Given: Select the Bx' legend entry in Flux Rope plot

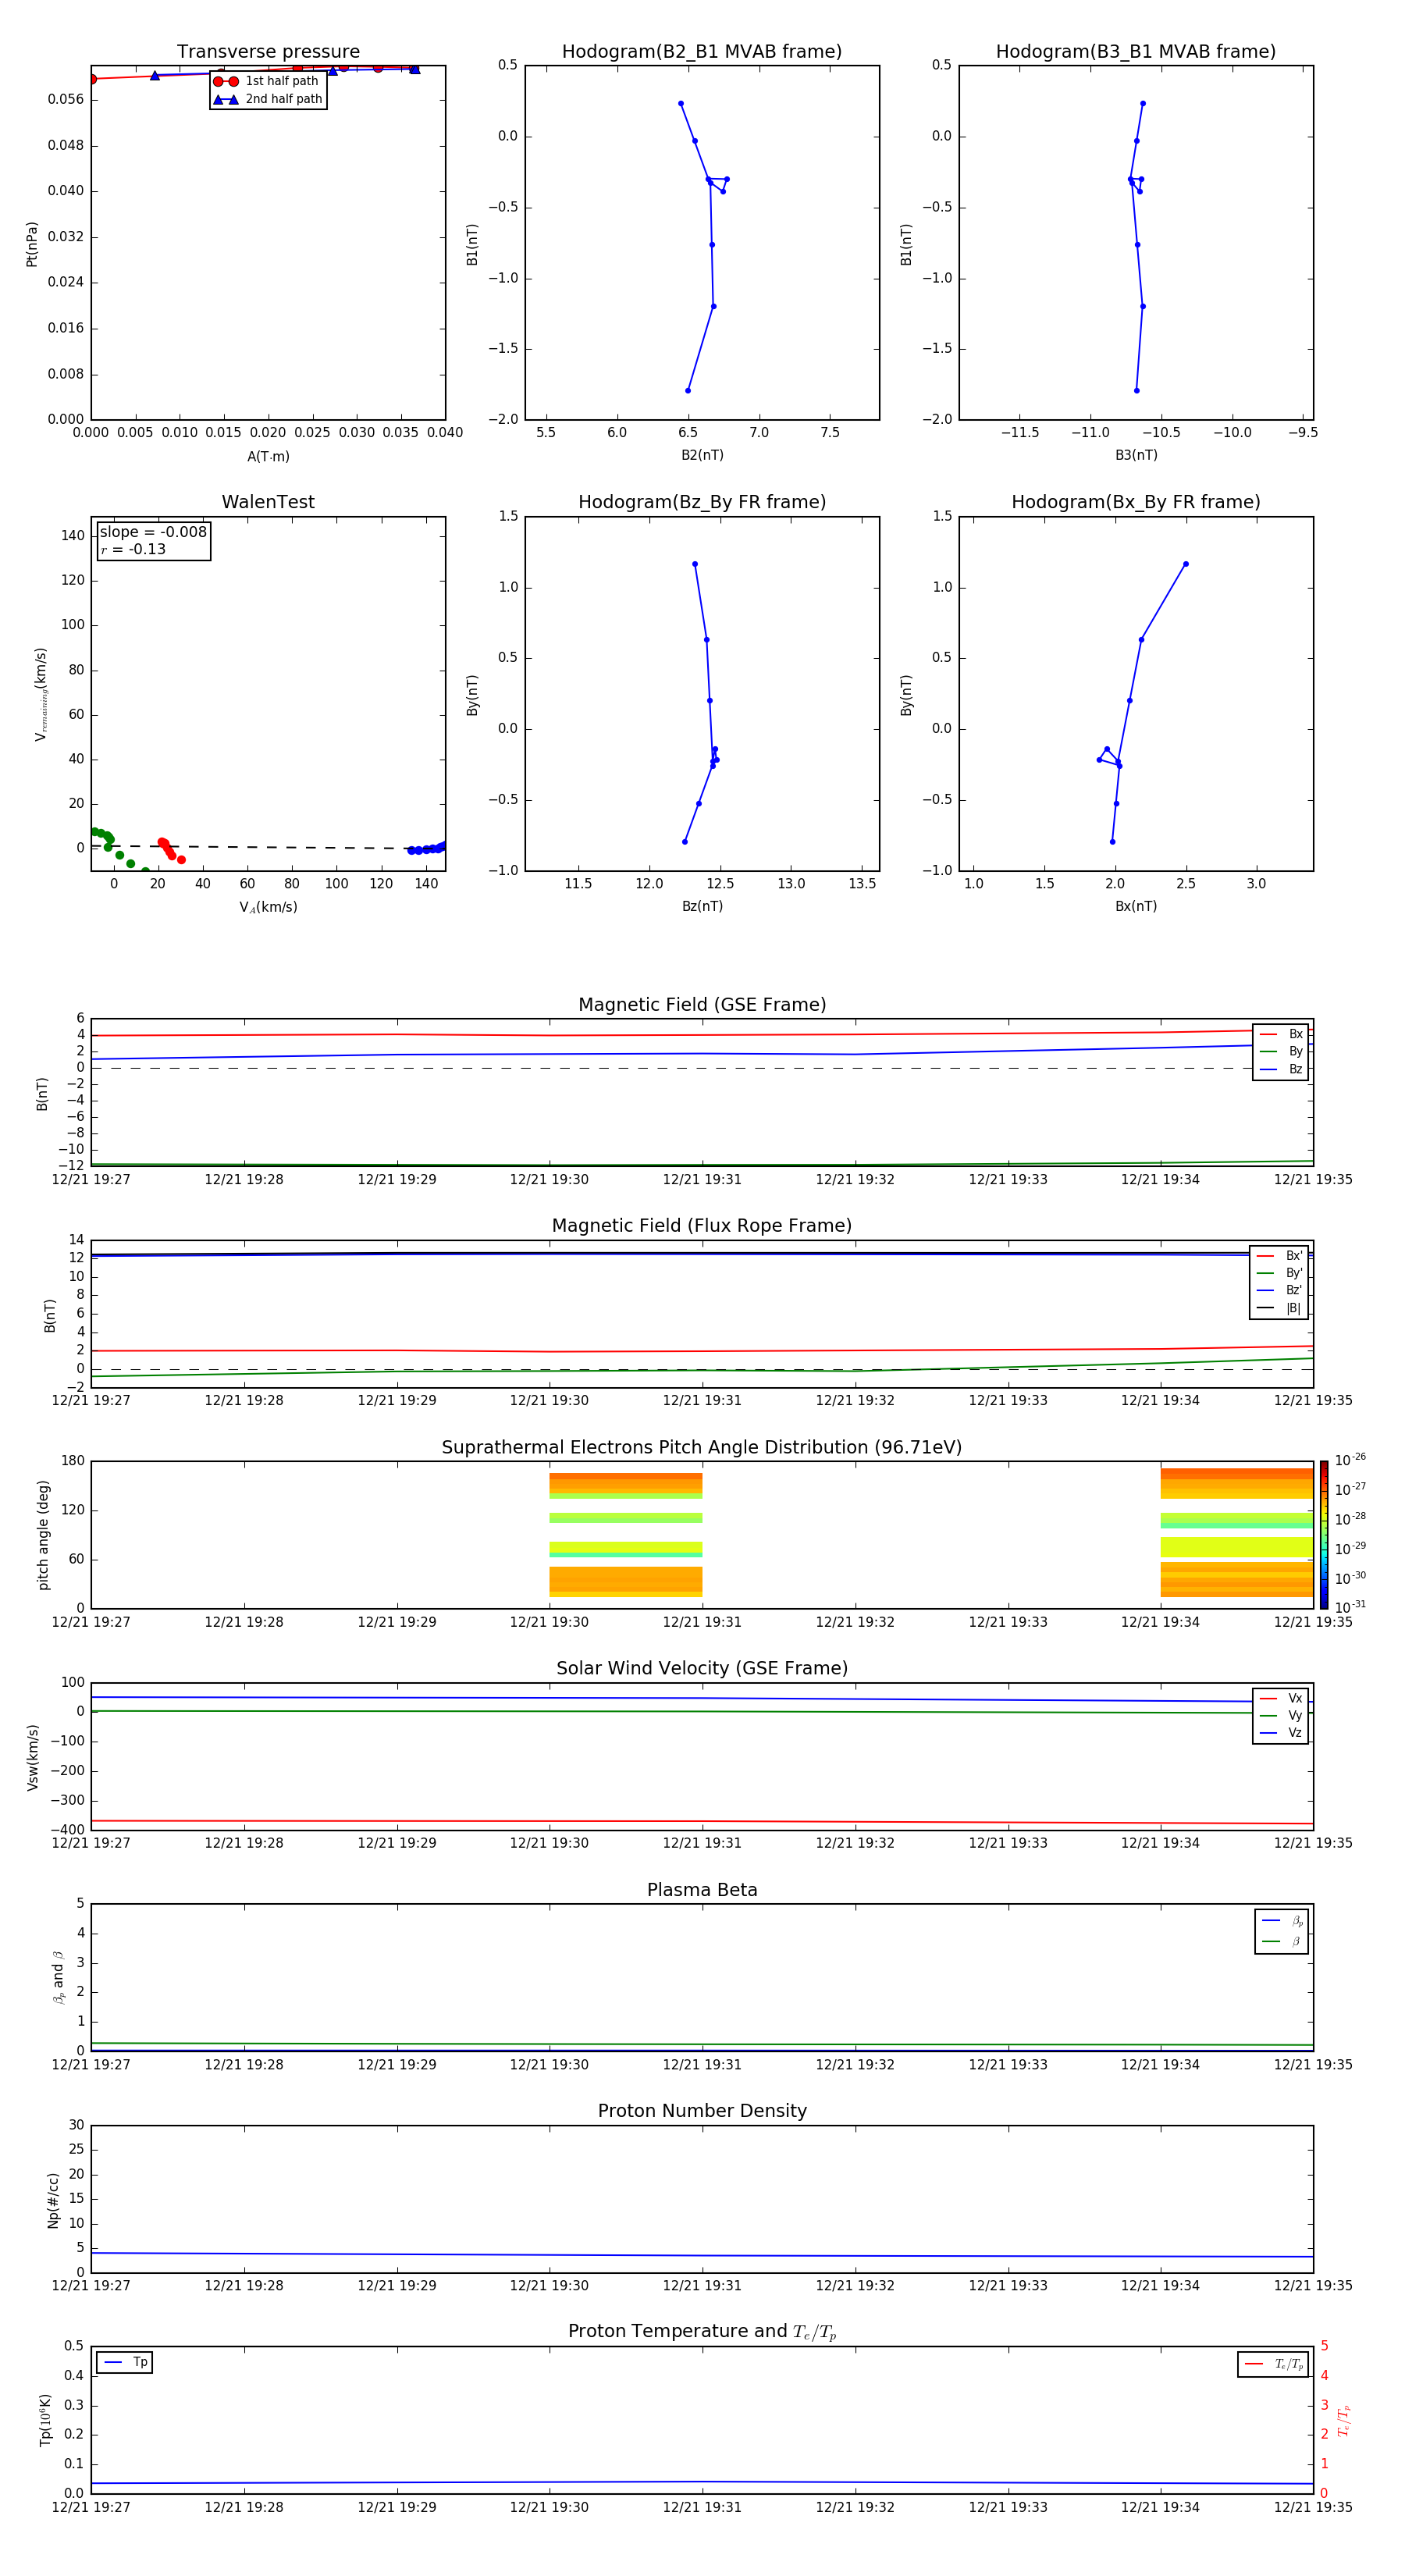Looking at the screenshot, I should pos(1279,1256).
